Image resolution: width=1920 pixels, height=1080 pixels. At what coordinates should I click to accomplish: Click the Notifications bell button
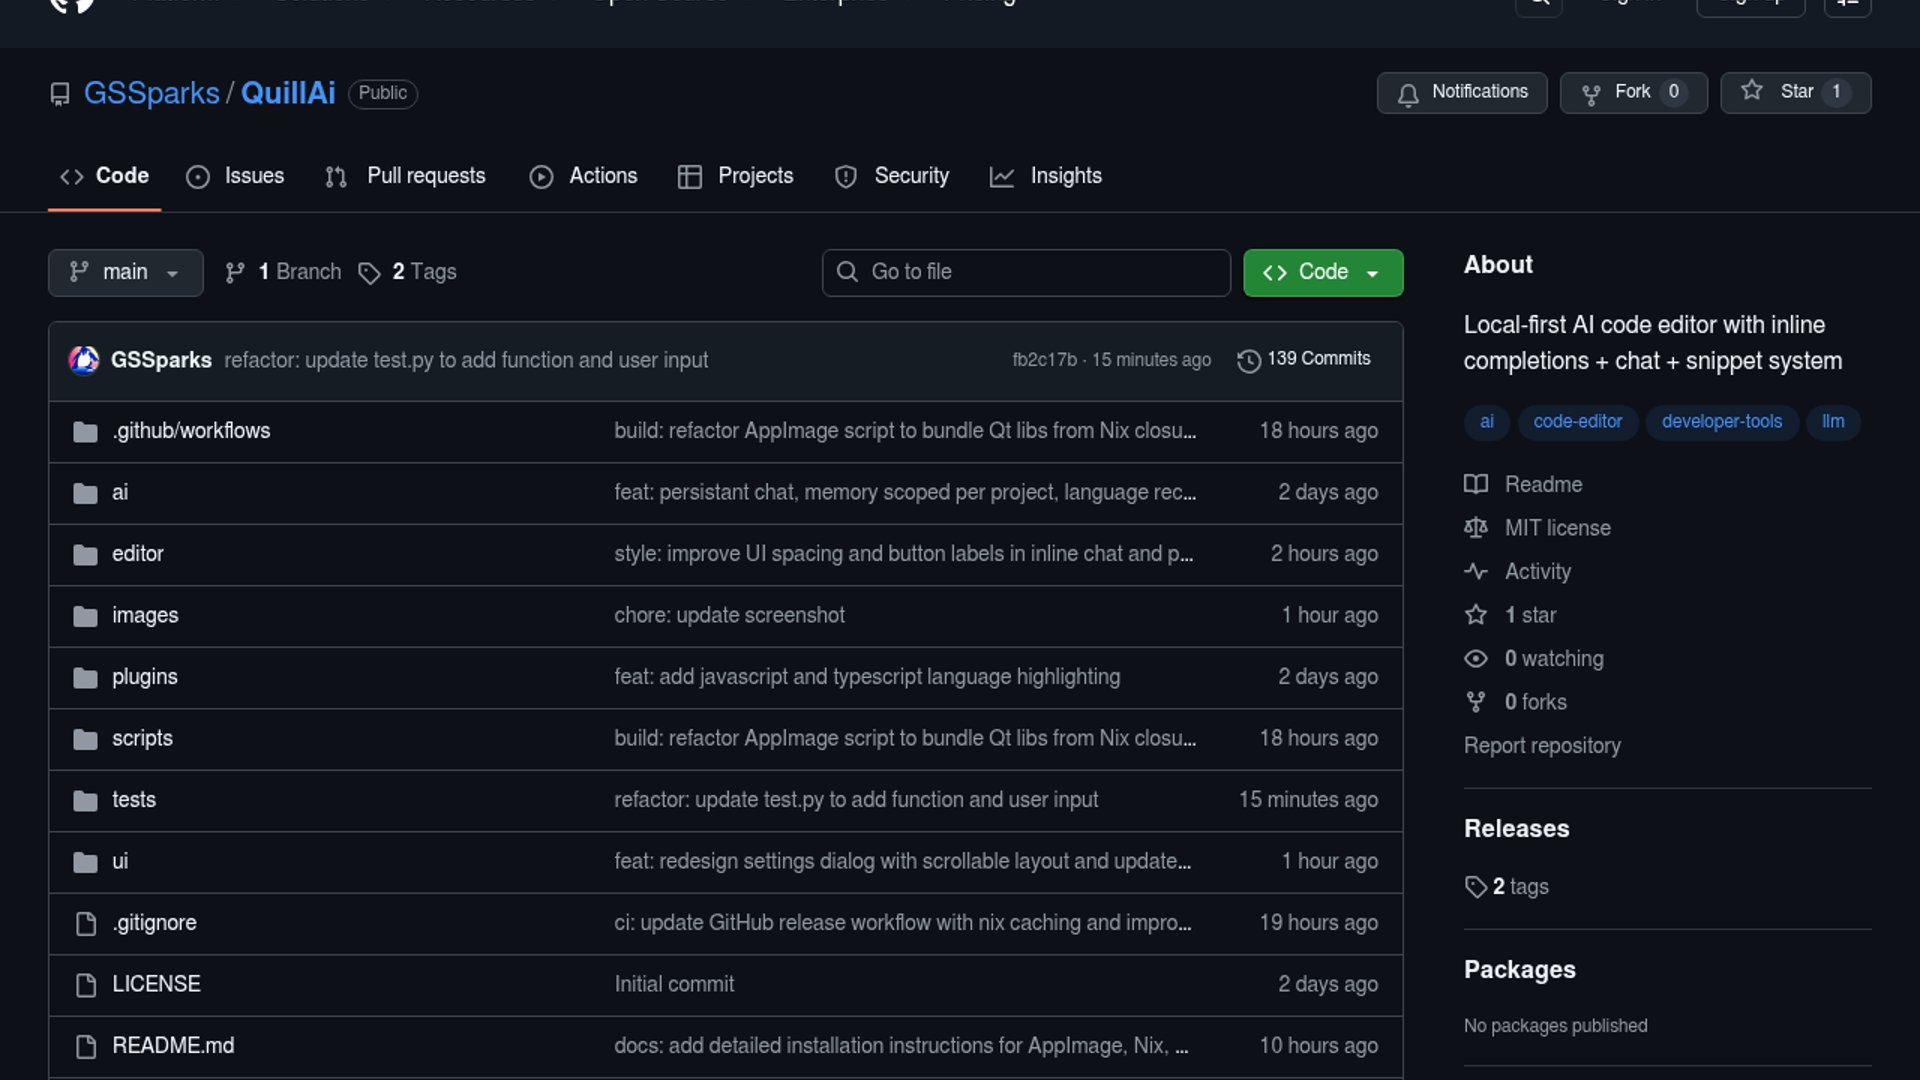point(1461,92)
